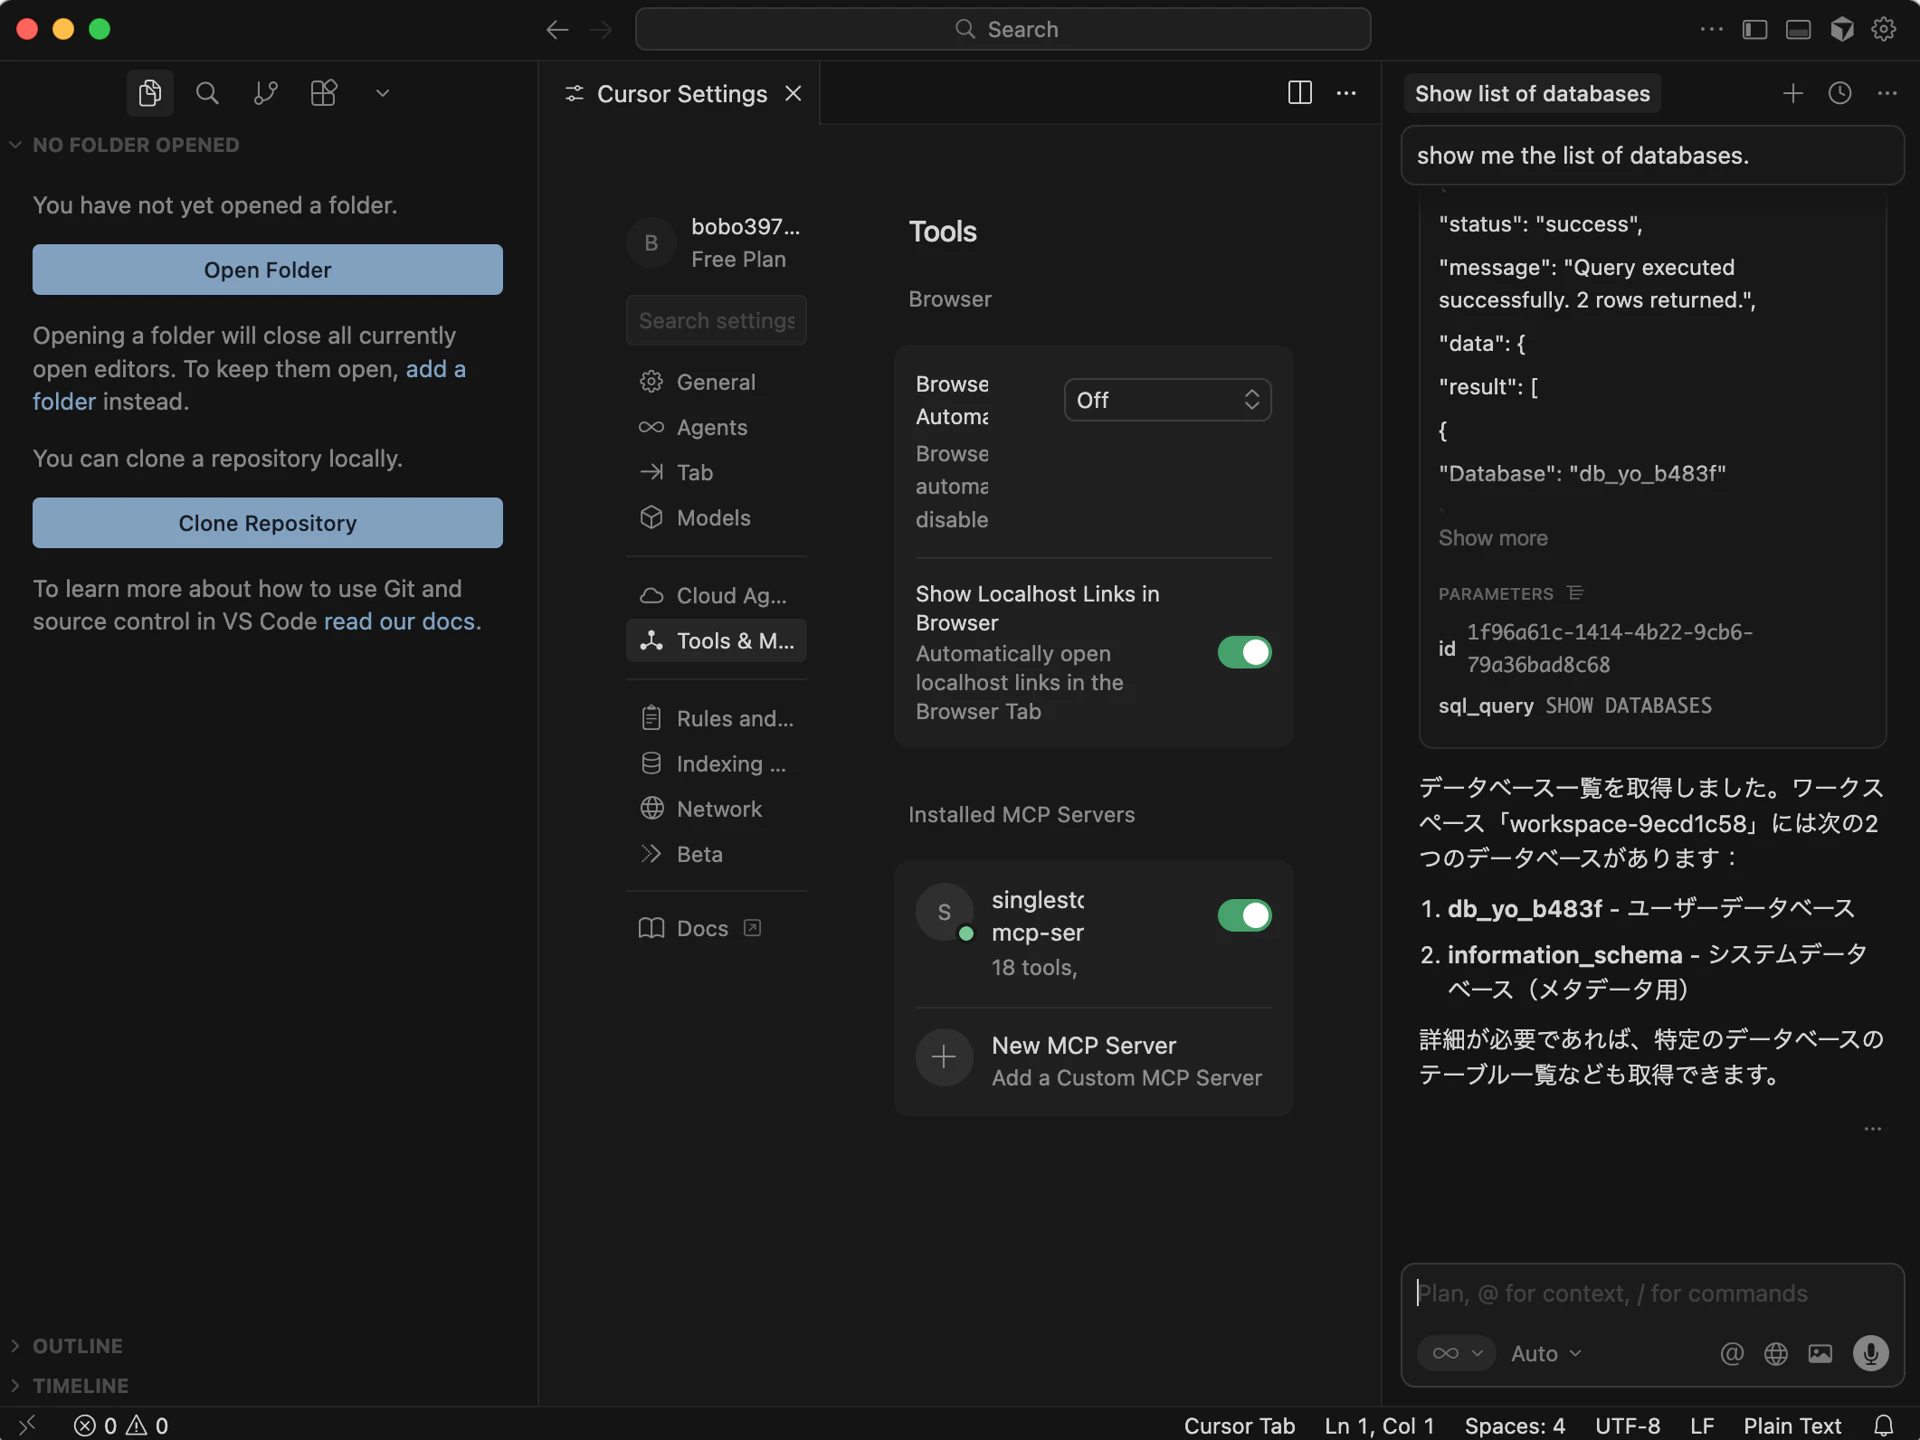
Task: Open the Extensions view icon
Action: (323, 93)
